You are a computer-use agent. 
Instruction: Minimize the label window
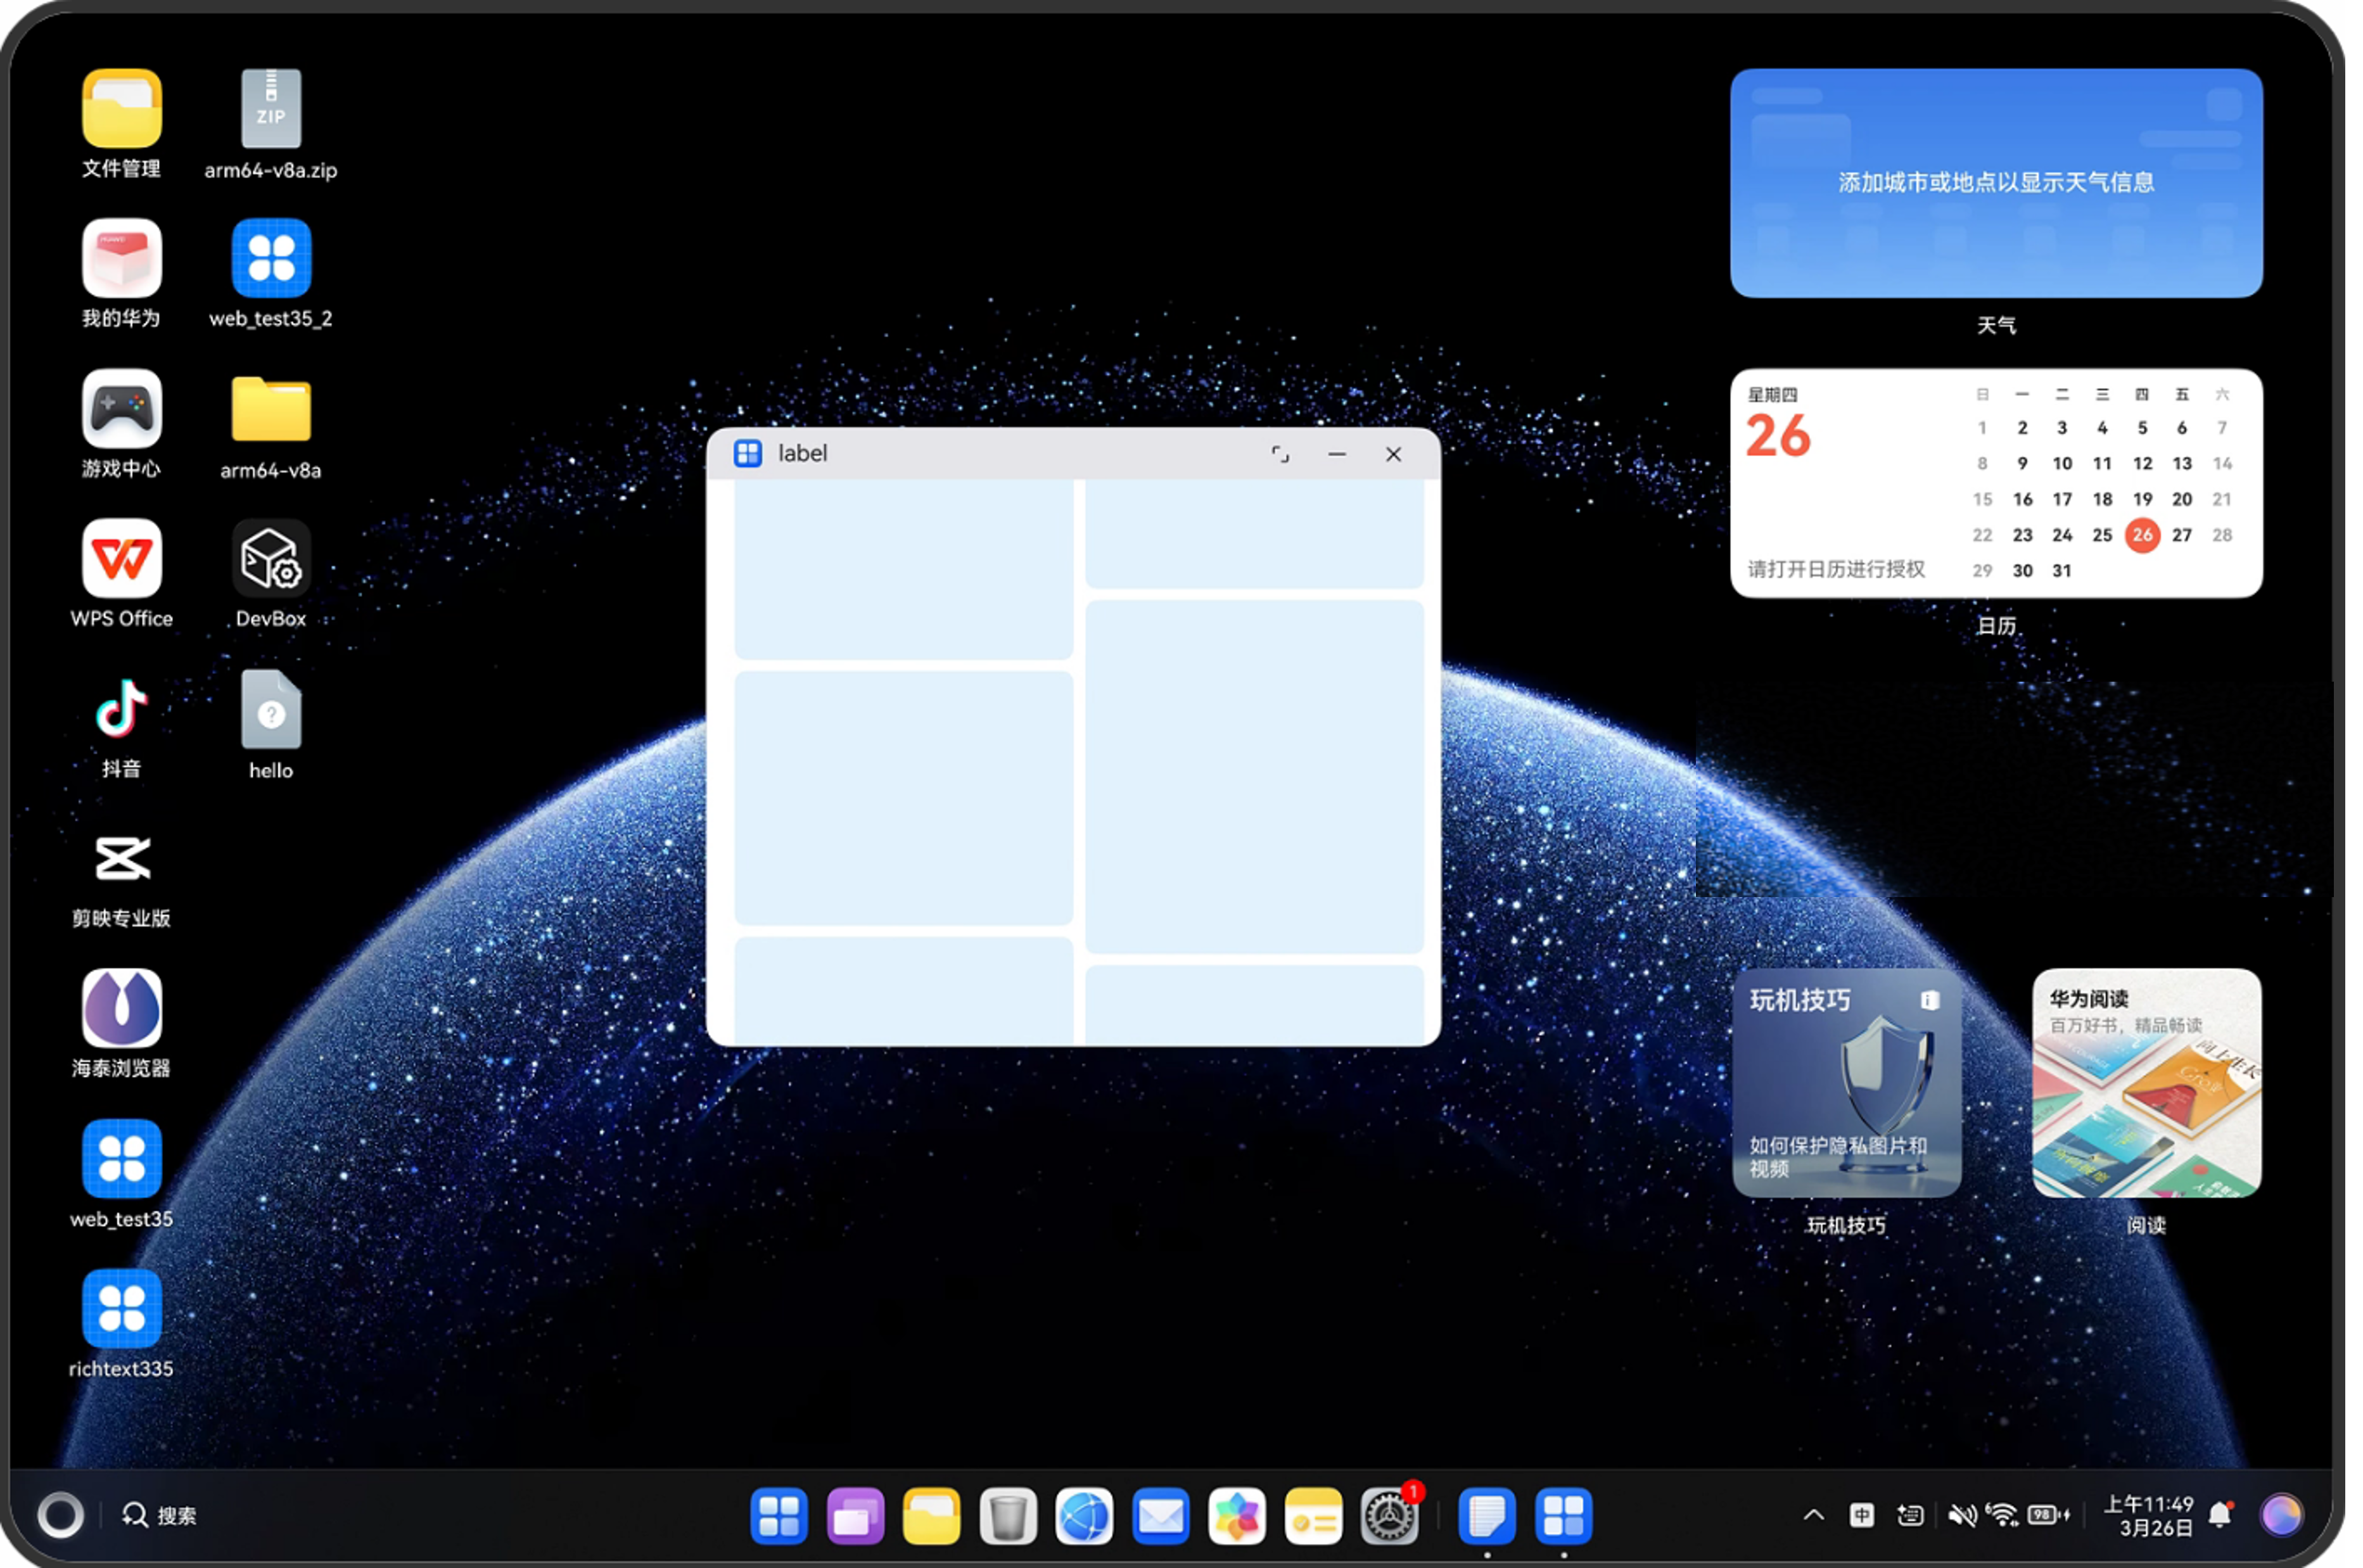coord(1337,454)
